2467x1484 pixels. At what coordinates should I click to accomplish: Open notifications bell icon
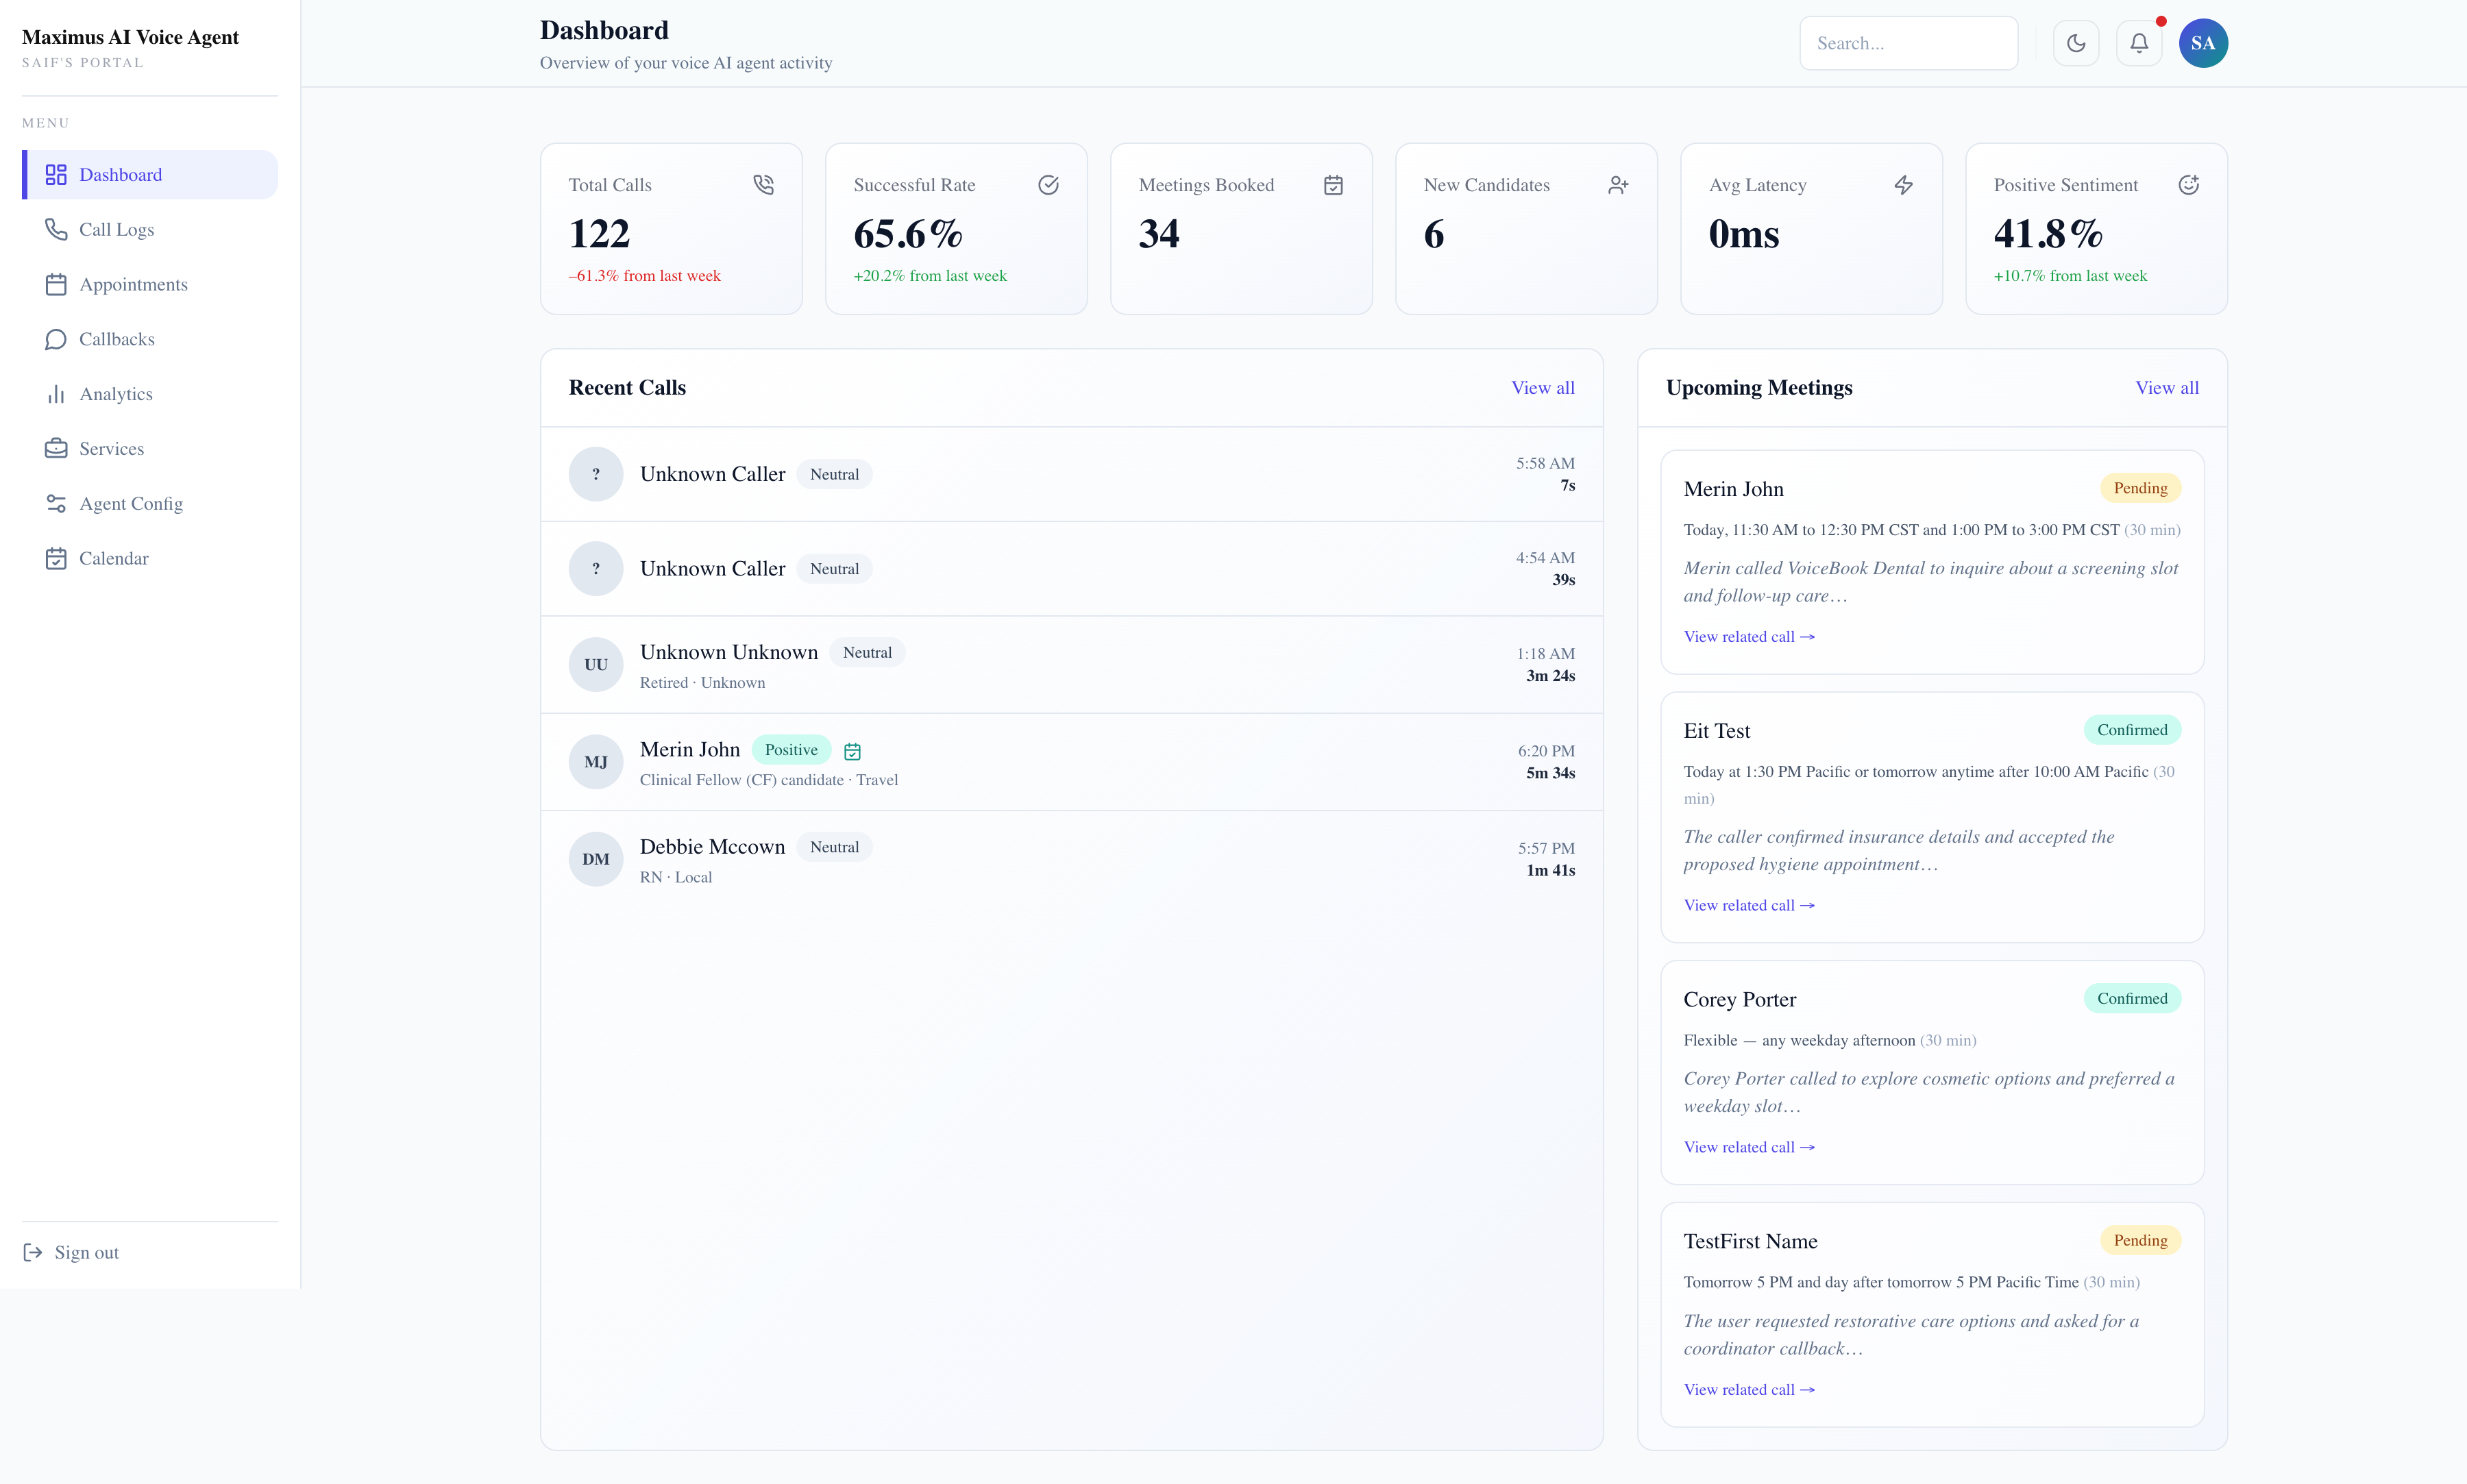tap(2138, 43)
